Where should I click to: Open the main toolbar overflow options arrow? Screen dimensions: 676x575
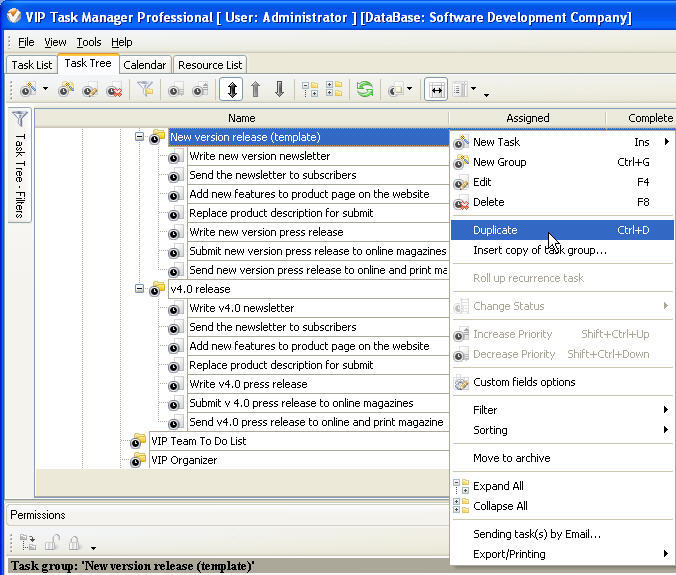click(487, 95)
